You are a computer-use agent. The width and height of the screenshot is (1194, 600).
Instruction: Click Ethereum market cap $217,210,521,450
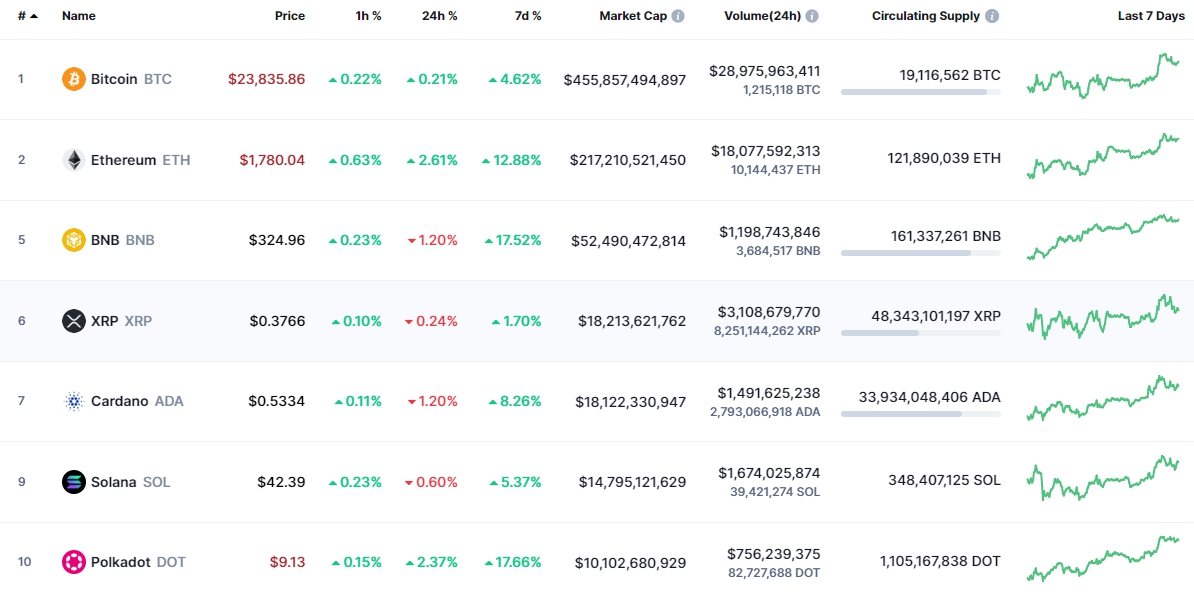tap(627, 160)
